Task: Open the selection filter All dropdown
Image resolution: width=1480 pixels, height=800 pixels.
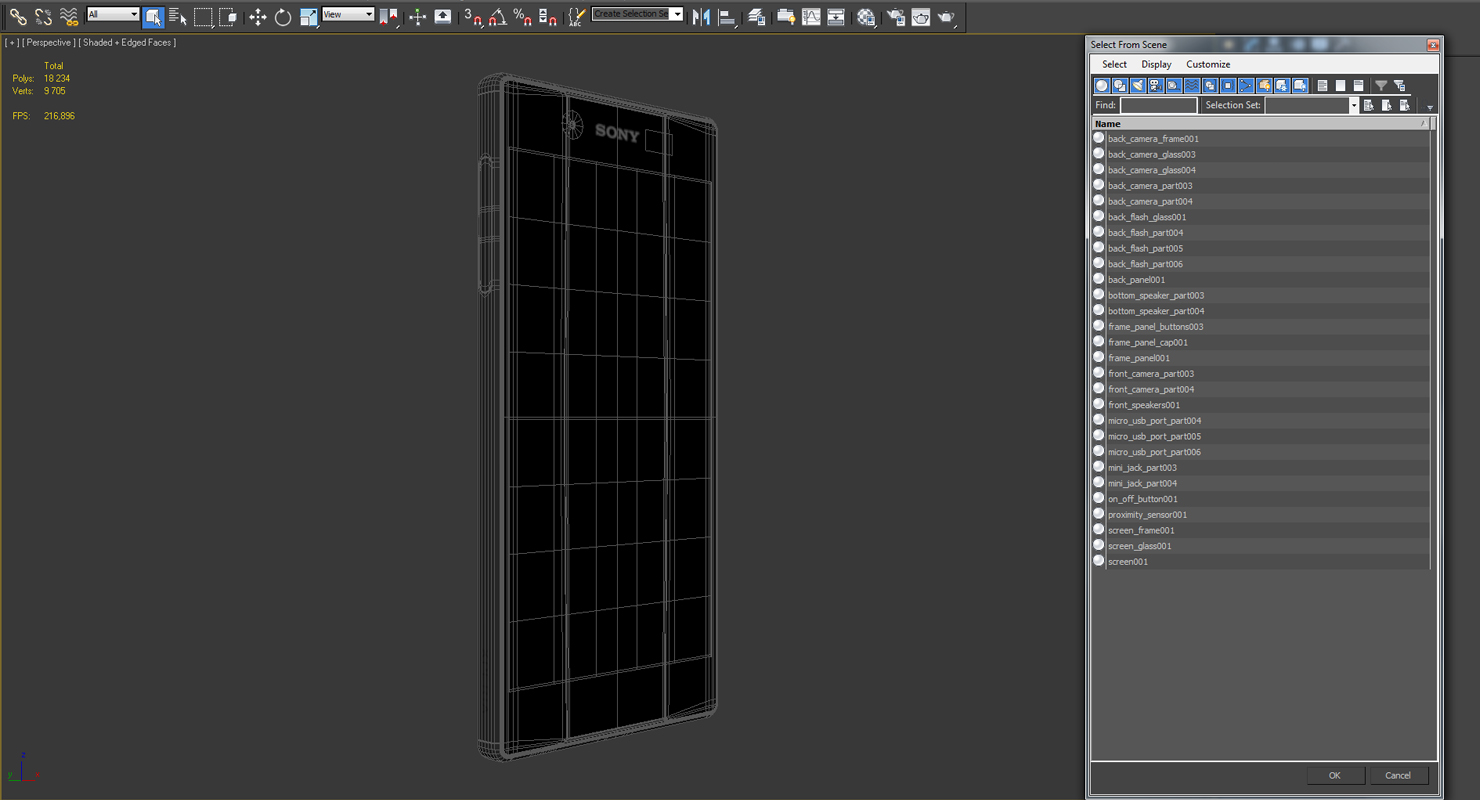Action: pyautogui.click(x=113, y=14)
